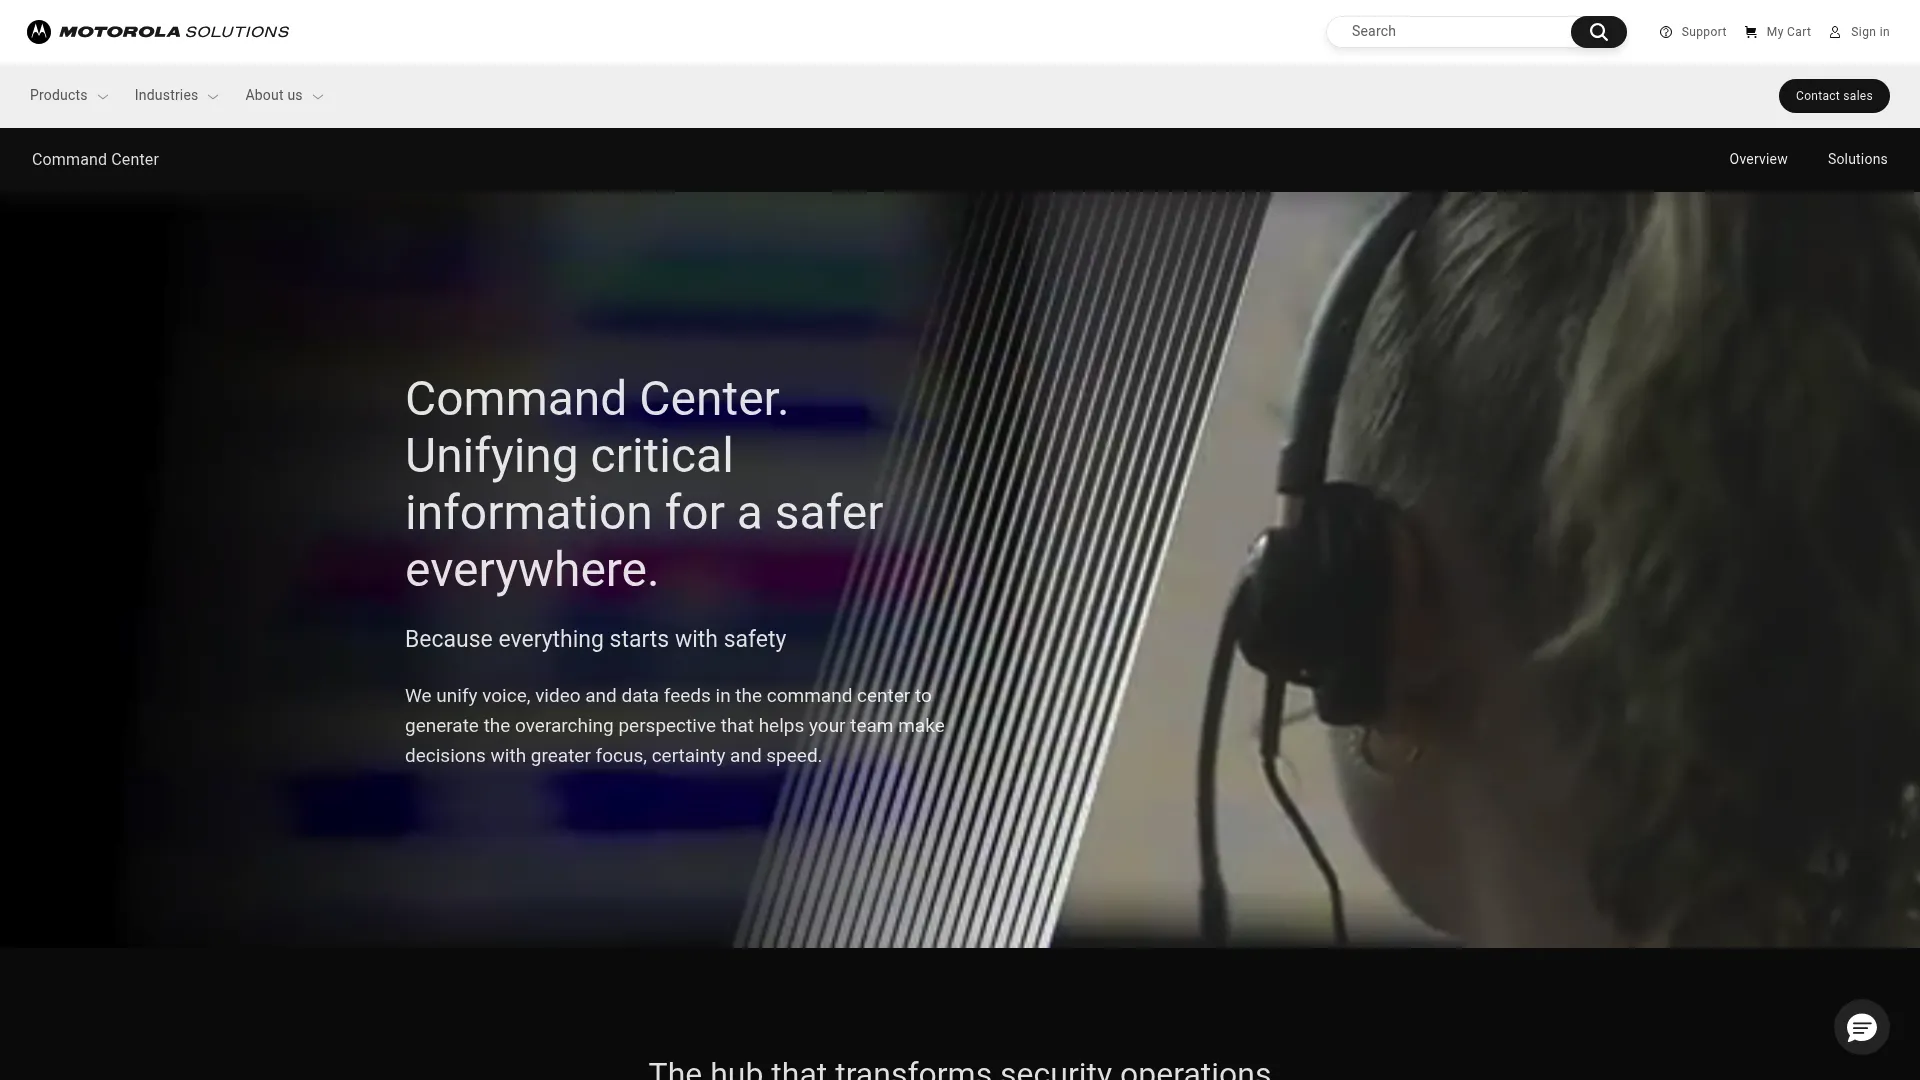The height and width of the screenshot is (1080, 1920).
Task: Click the shopping cart icon
Action: click(1751, 32)
